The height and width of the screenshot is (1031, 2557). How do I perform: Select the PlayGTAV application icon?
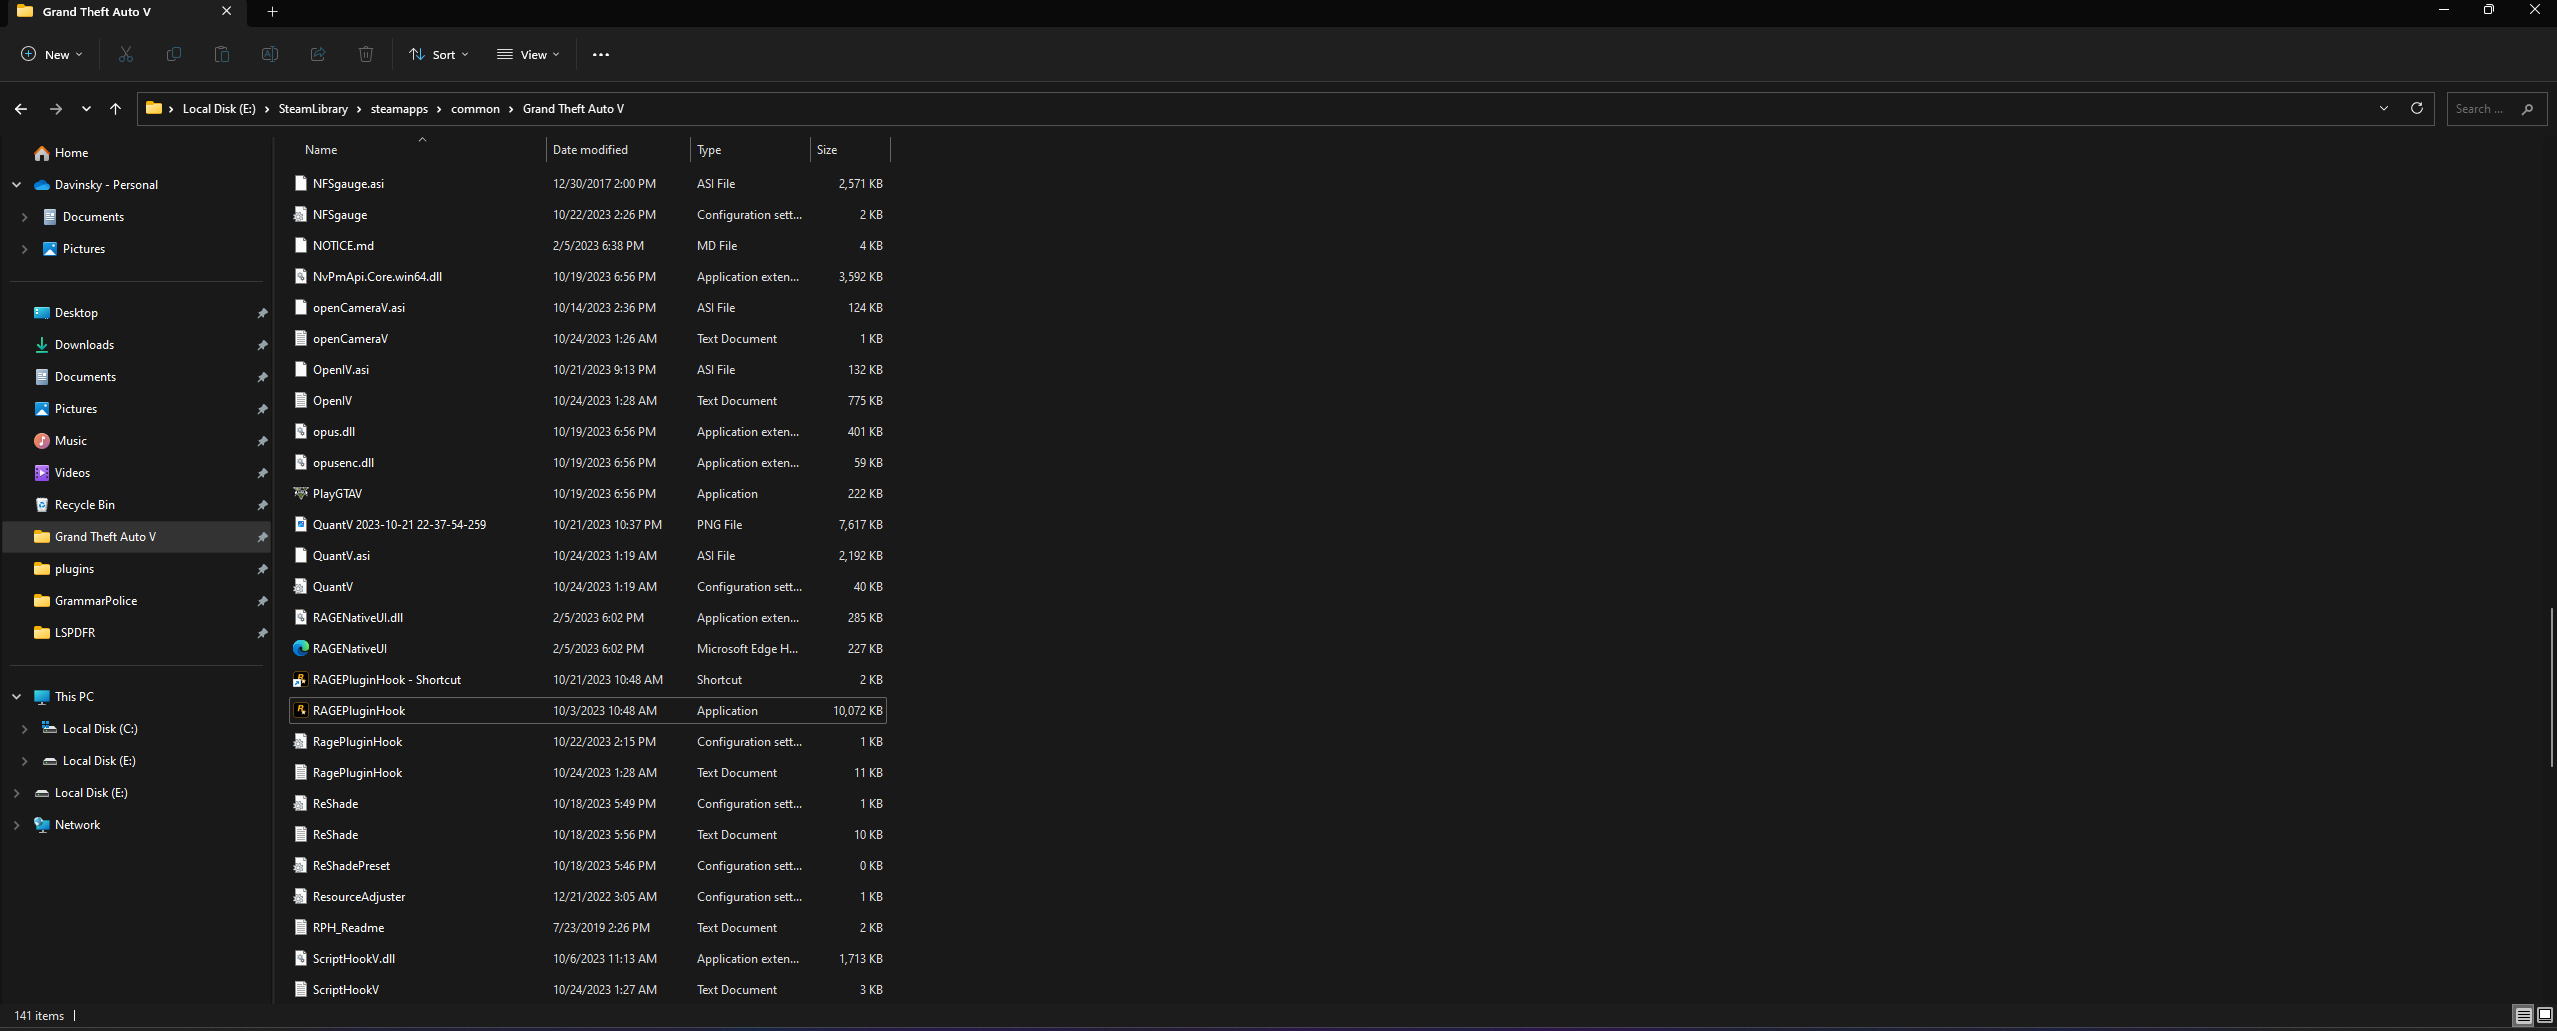(301, 494)
